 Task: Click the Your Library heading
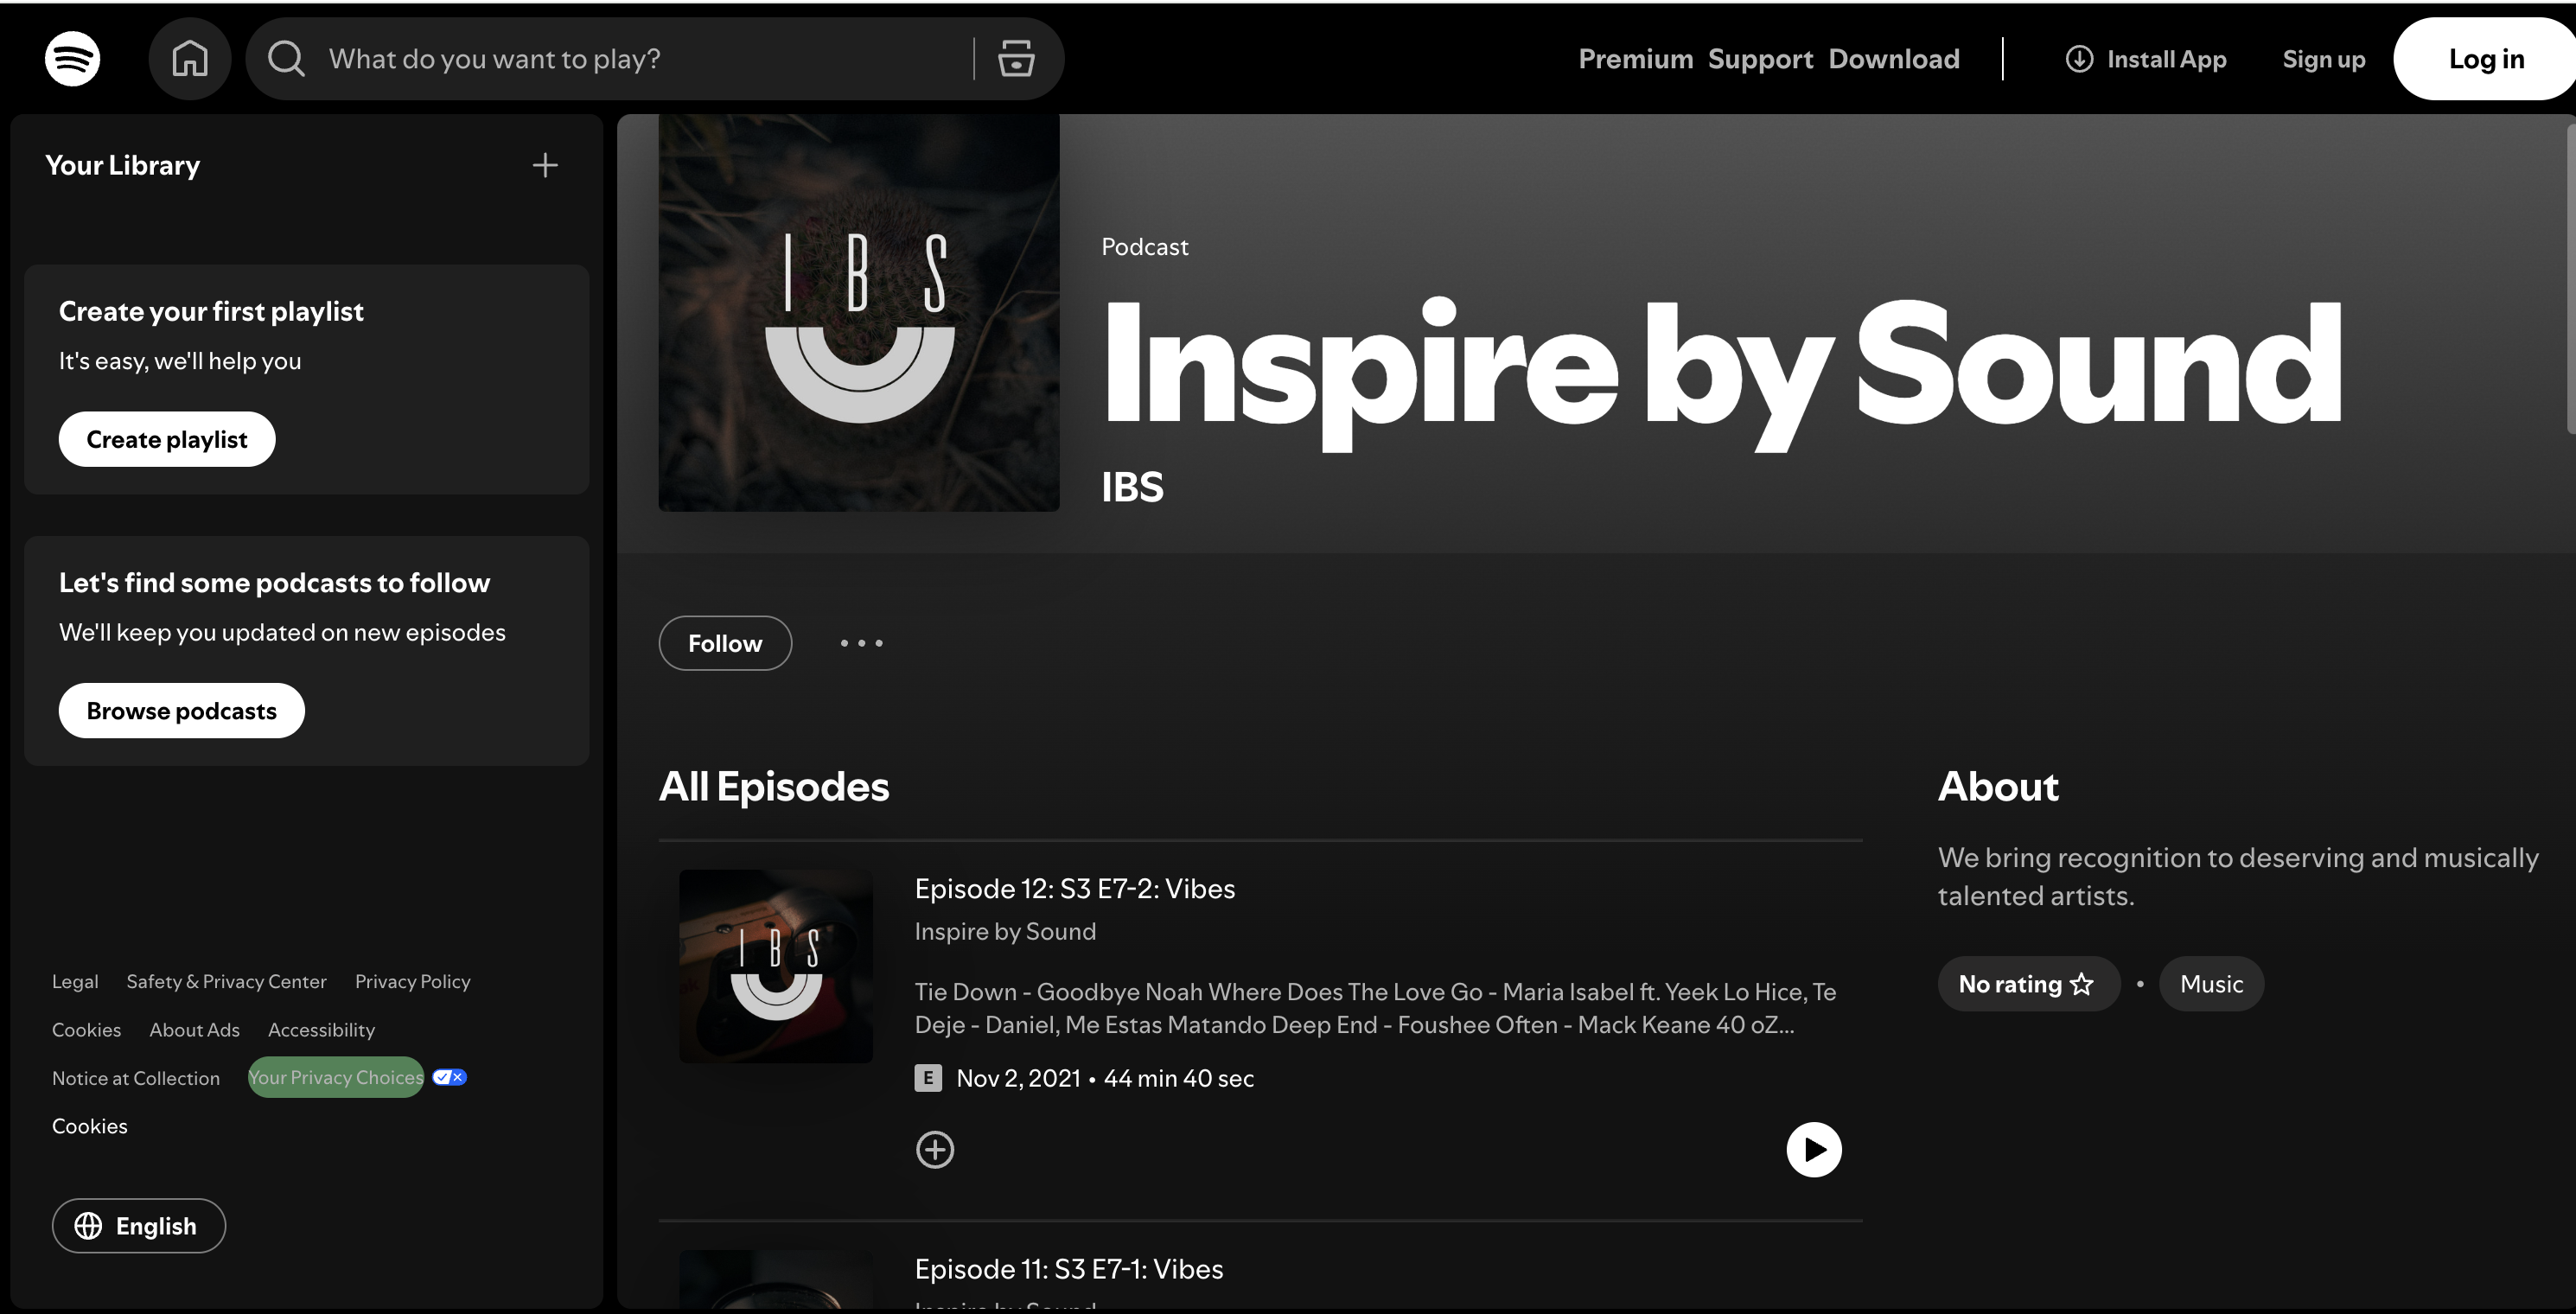coord(122,165)
